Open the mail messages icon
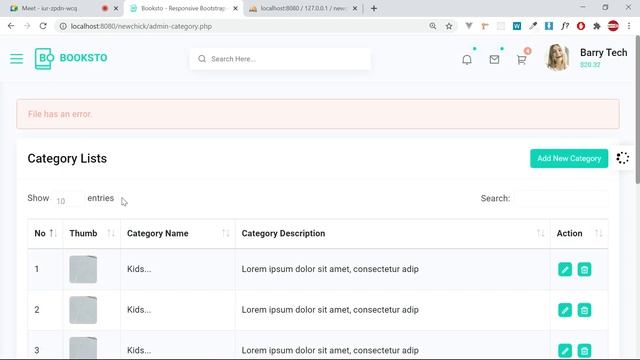Image resolution: width=640 pixels, height=360 pixels. tap(494, 60)
